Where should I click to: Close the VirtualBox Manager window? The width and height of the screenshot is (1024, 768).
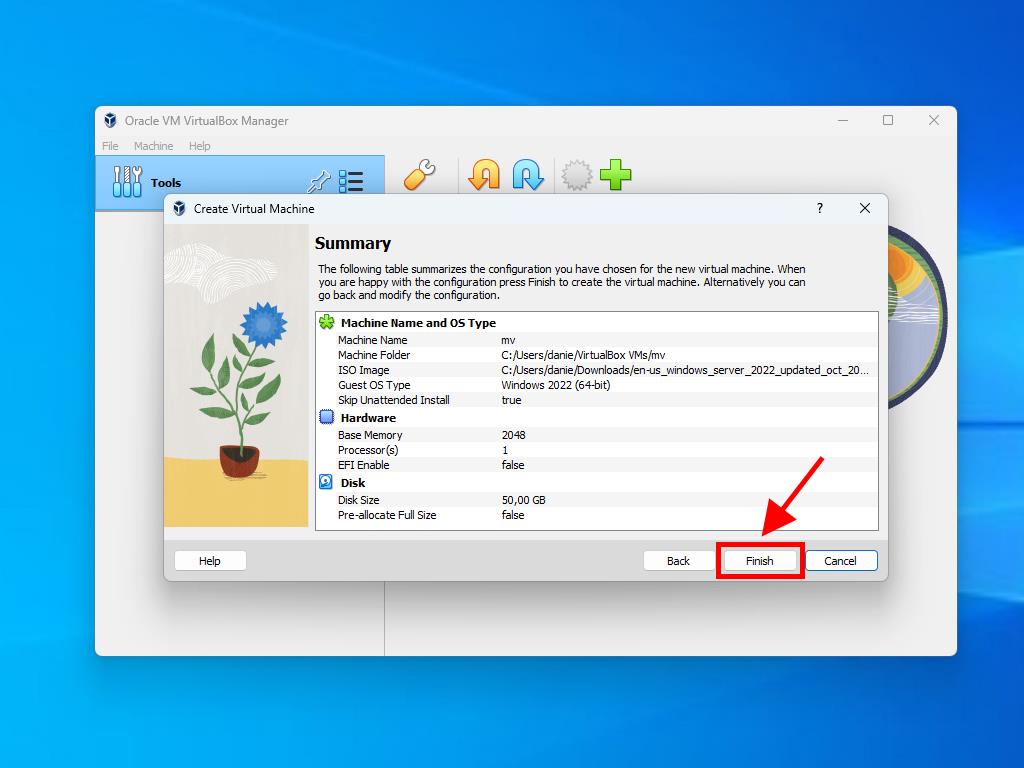coord(934,120)
